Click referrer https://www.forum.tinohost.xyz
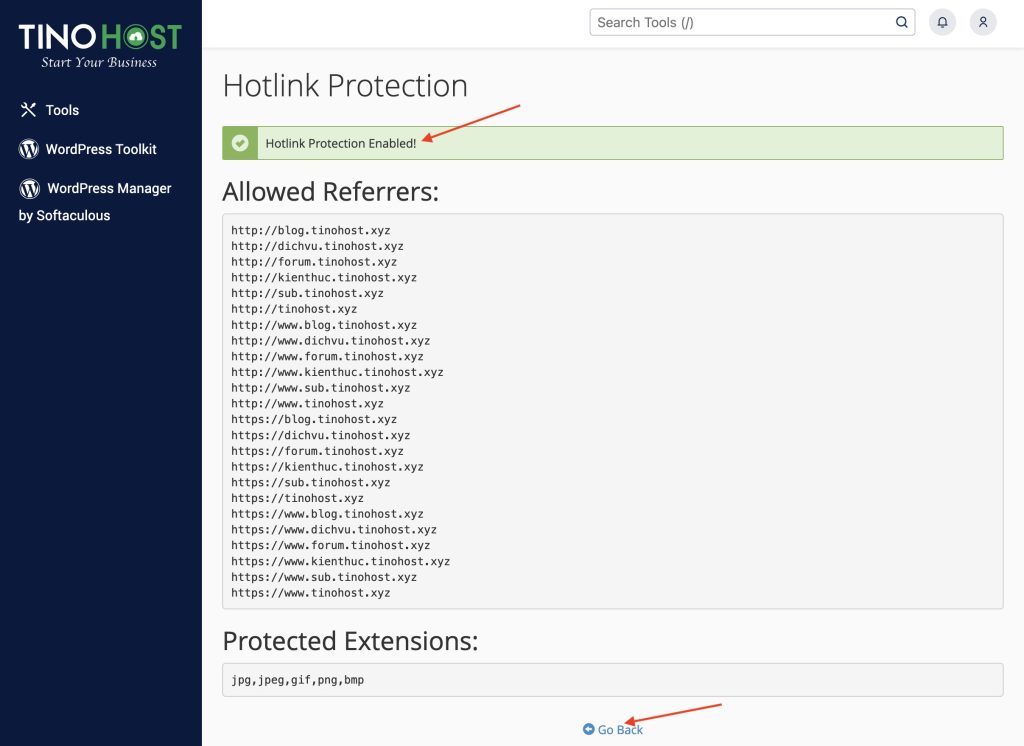 tap(330, 545)
